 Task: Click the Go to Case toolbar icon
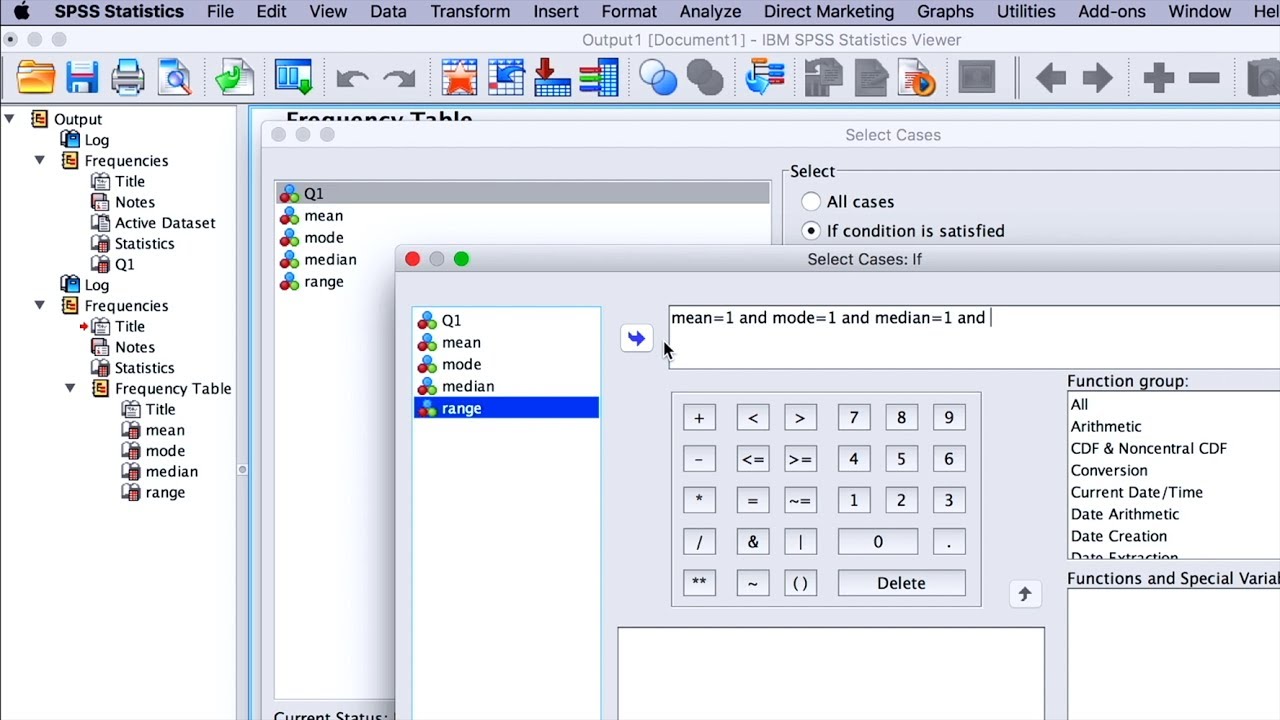(507, 78)
